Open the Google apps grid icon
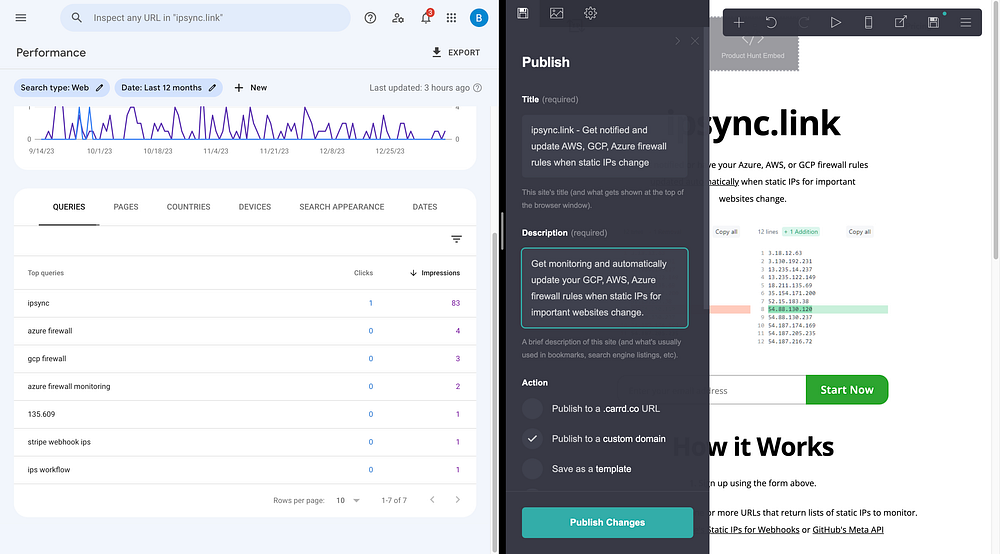1000x554 pixels. [452, 18]
